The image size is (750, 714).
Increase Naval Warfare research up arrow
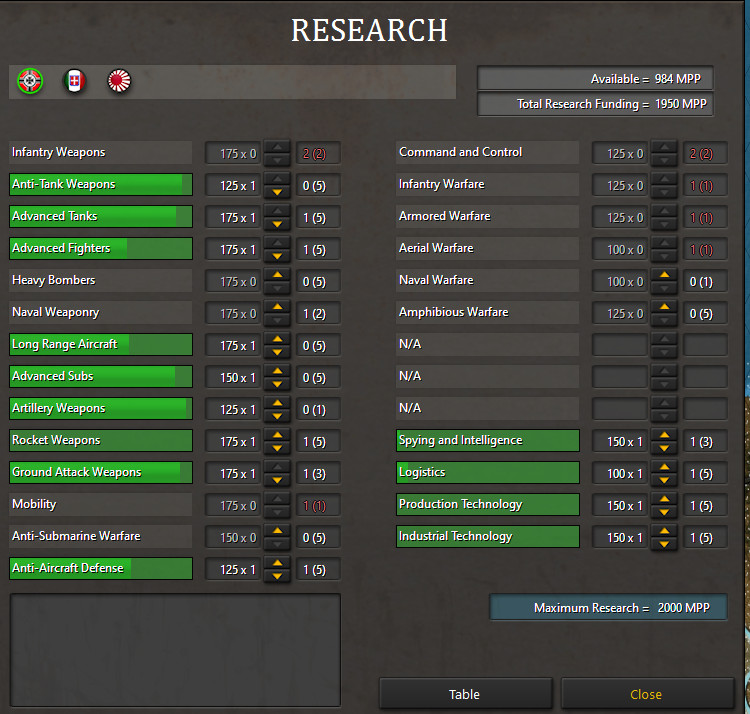point(664,275)
